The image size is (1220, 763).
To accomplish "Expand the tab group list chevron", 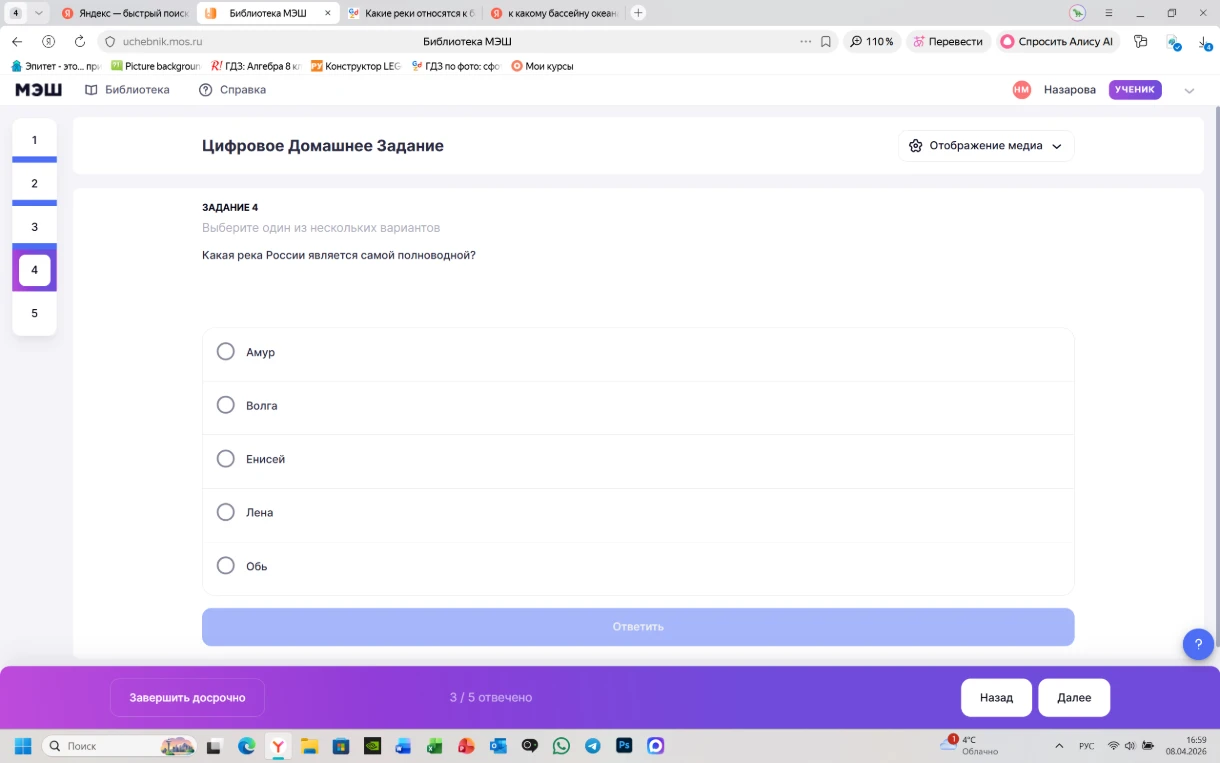I will tap(39, 13).
